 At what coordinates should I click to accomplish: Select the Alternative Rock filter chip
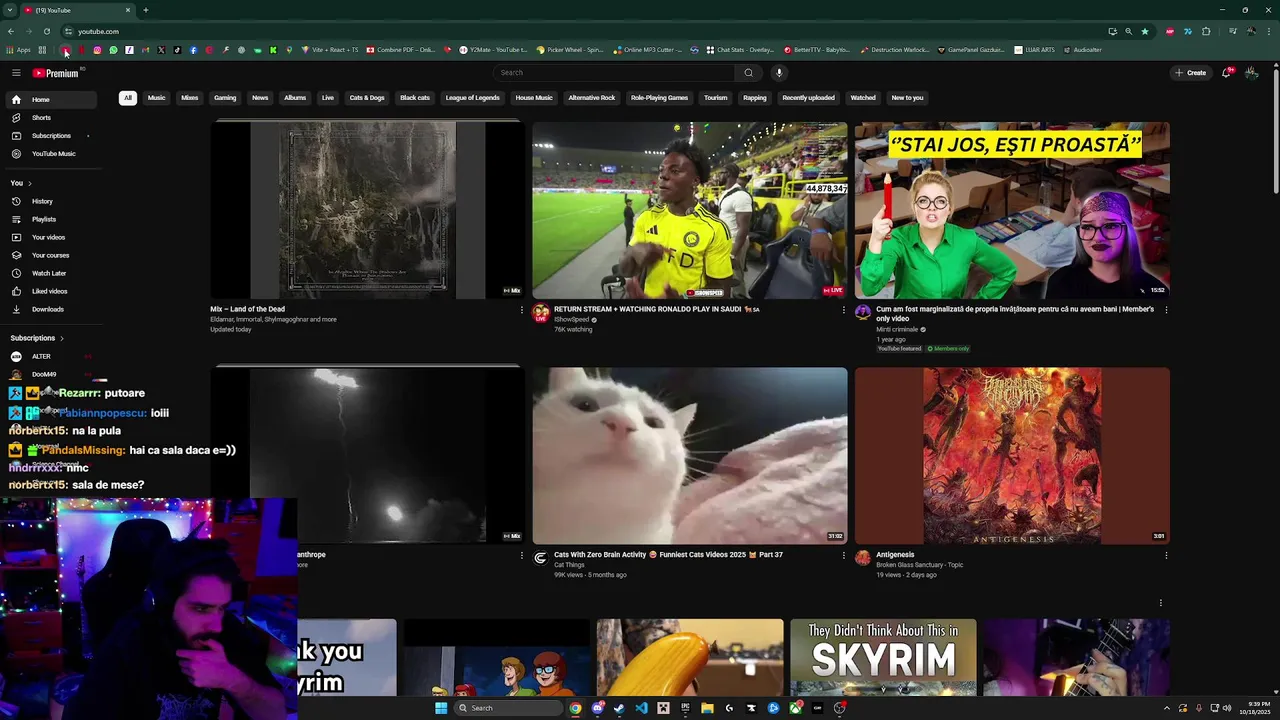(x=591, y=98)
